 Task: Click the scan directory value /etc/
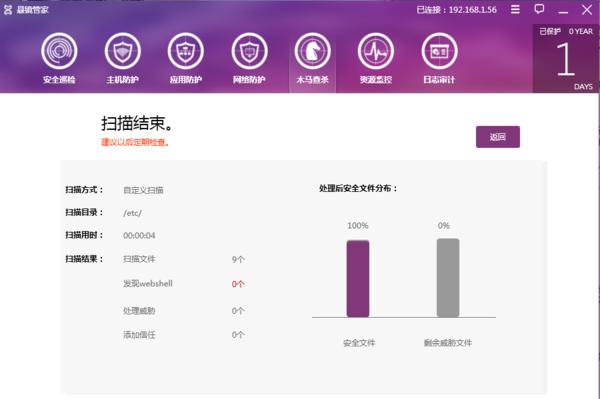[132, 213]
